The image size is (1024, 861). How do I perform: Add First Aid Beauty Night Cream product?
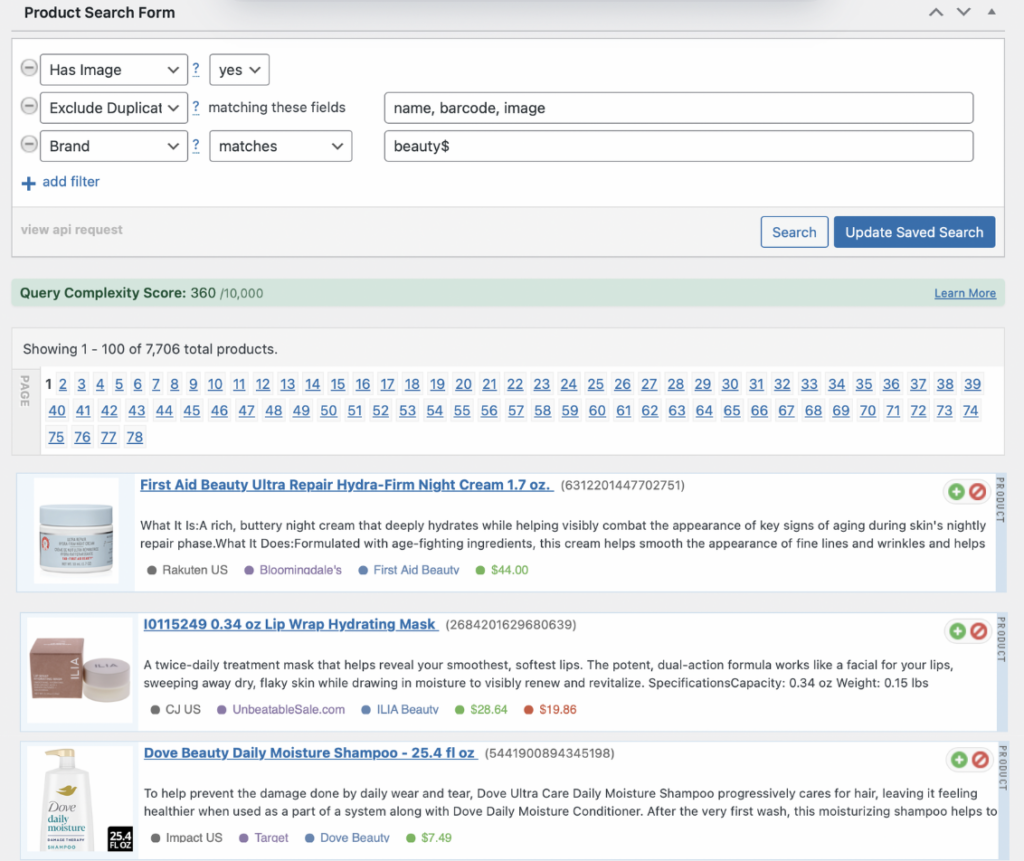tap(956, 492)
